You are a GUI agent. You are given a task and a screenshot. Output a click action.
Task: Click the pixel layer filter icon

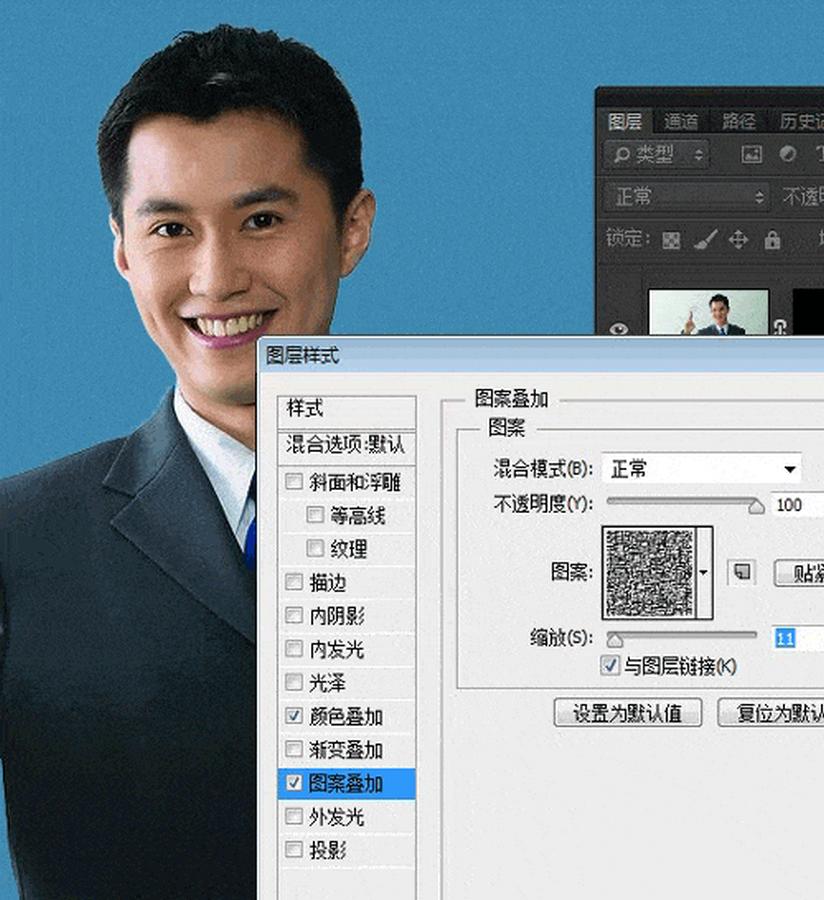pos(753,153)
